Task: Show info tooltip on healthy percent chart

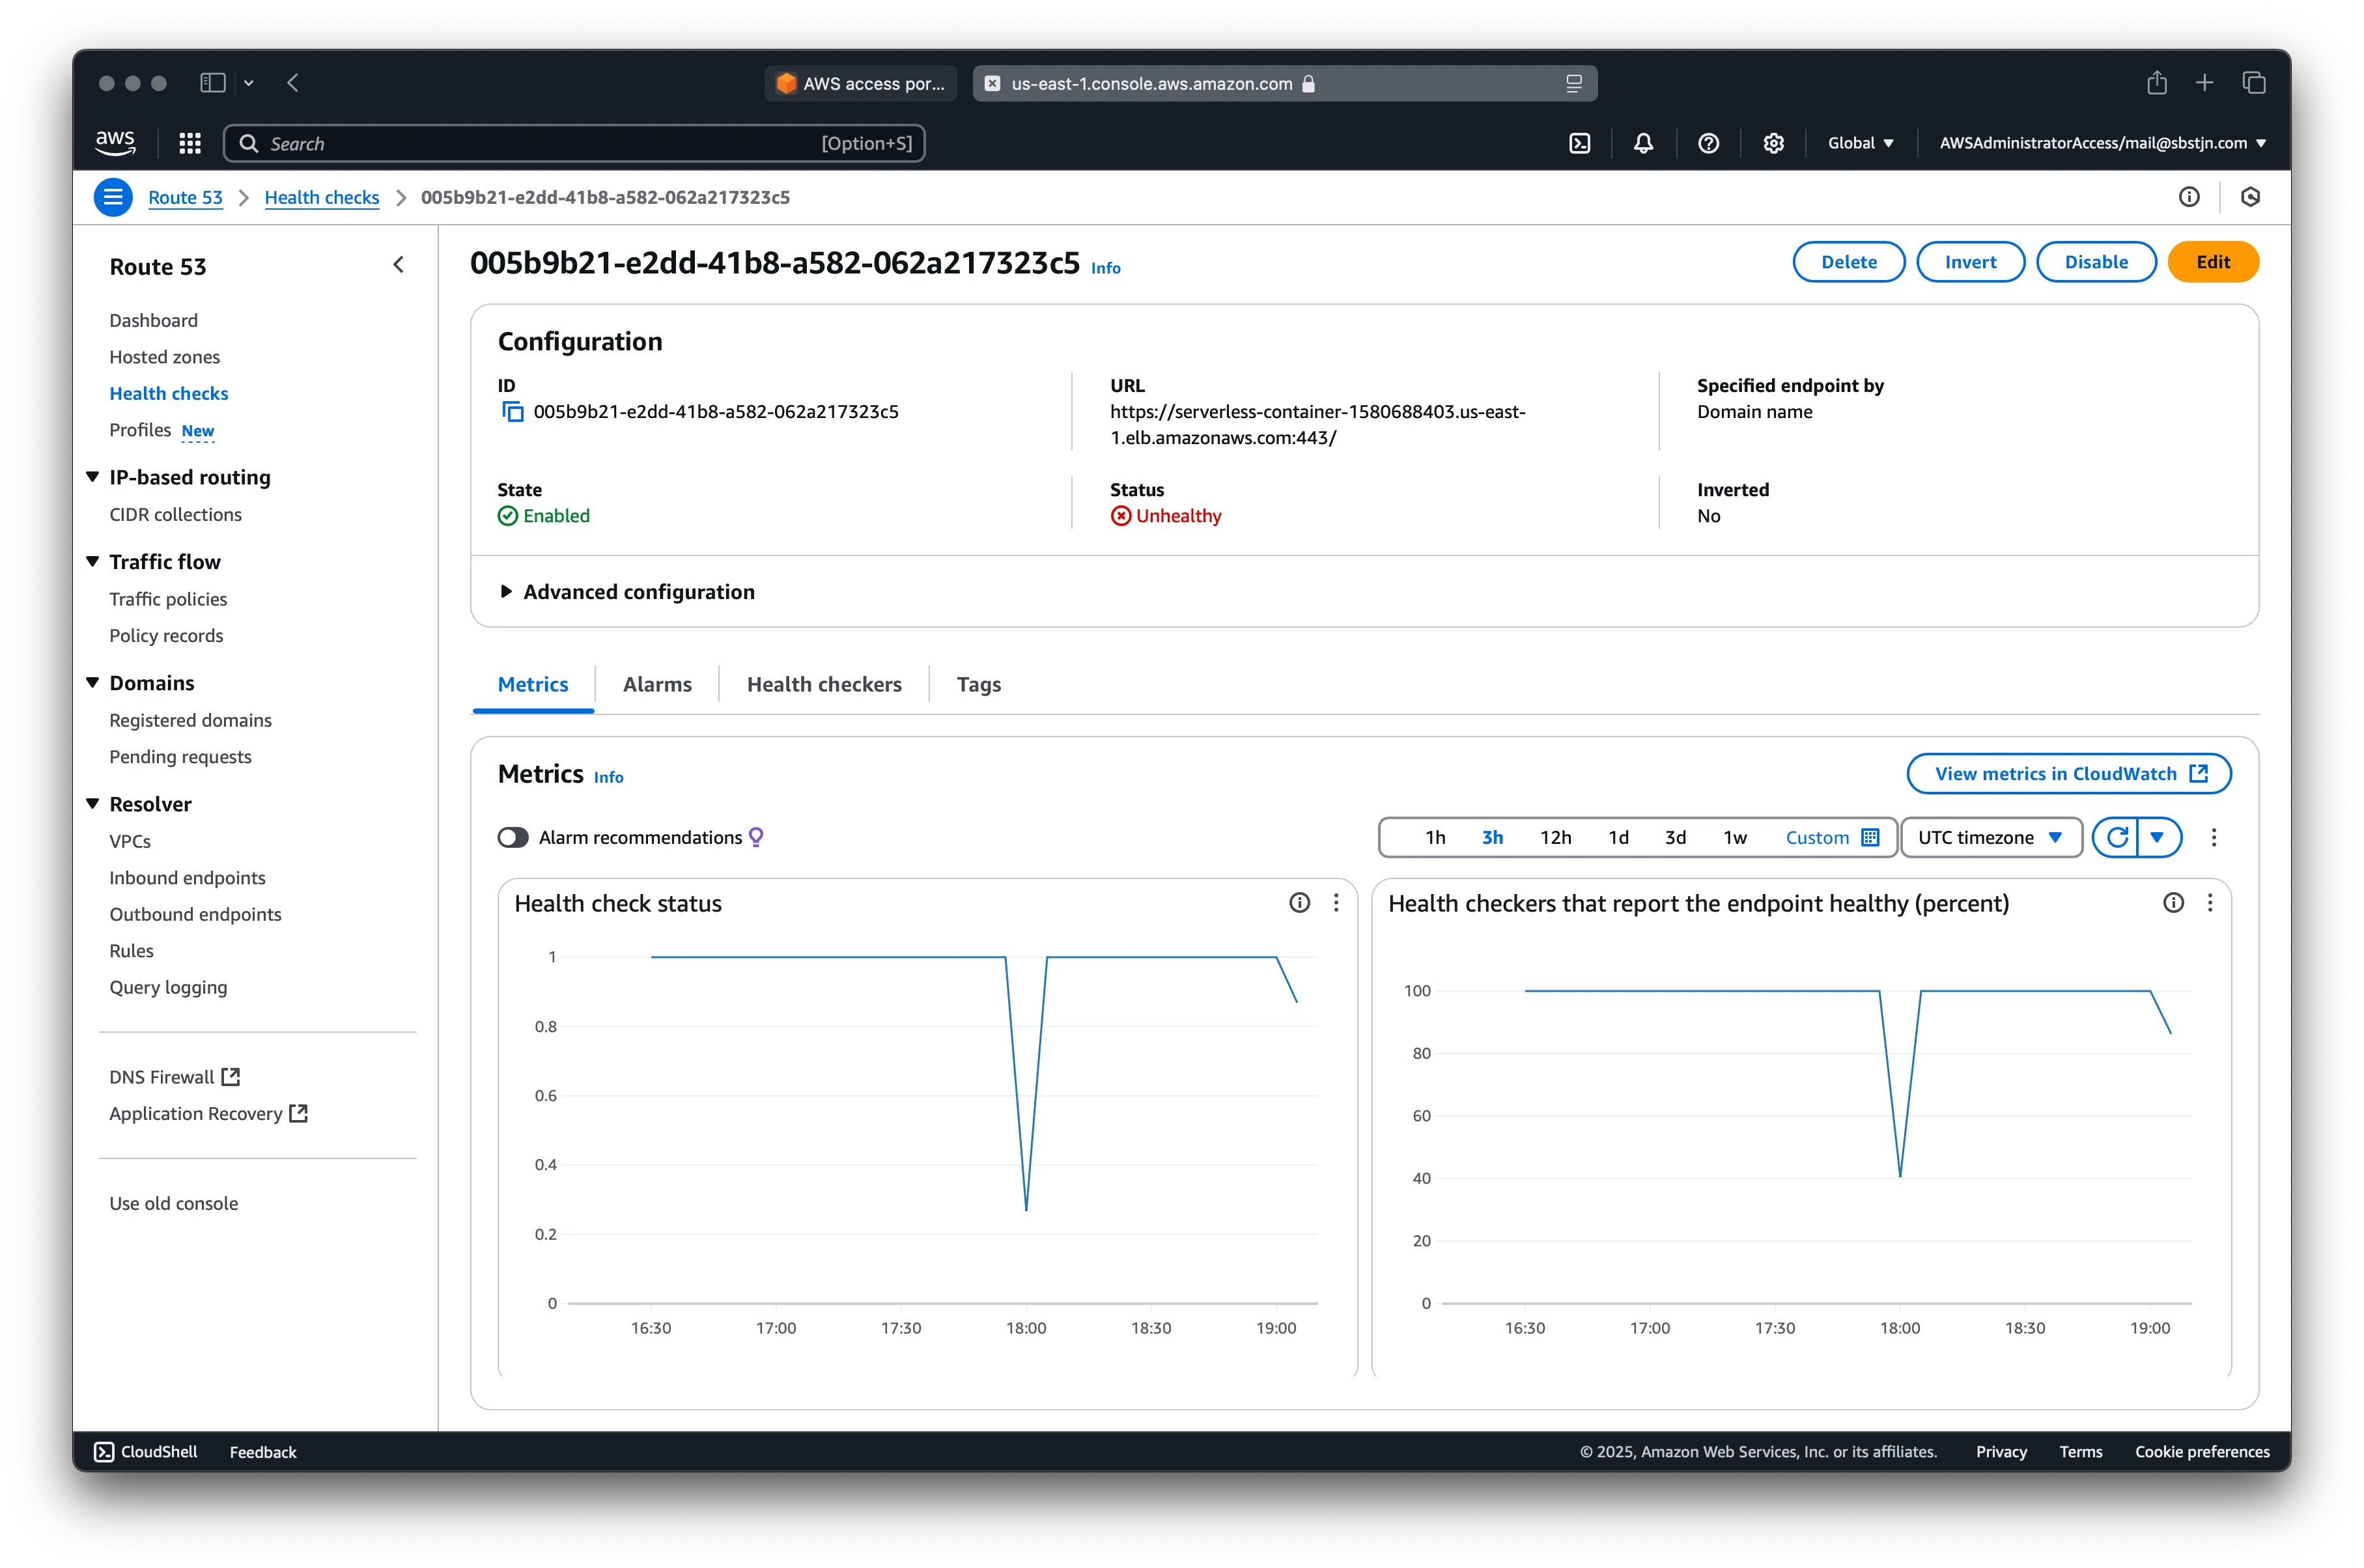Action: tap(2172, 903)
